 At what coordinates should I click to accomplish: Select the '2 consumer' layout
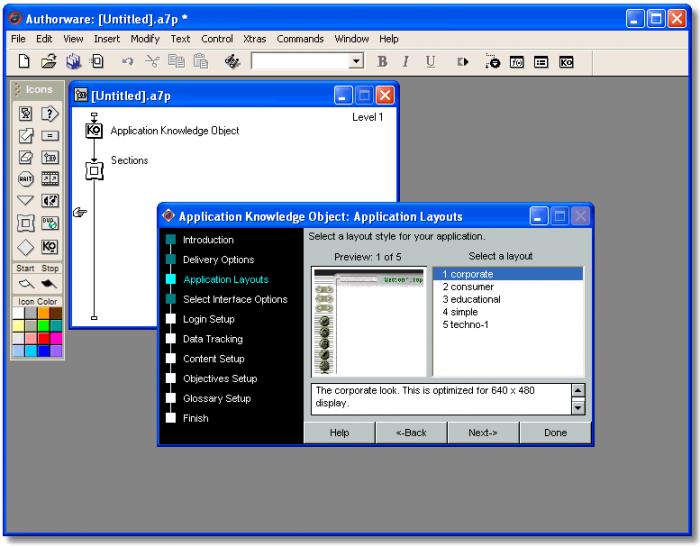coord(508,287)
